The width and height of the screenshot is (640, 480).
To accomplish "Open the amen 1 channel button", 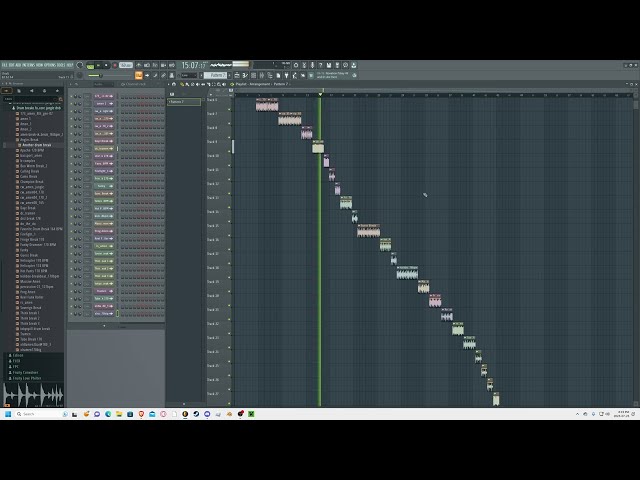I will (104, 104).
